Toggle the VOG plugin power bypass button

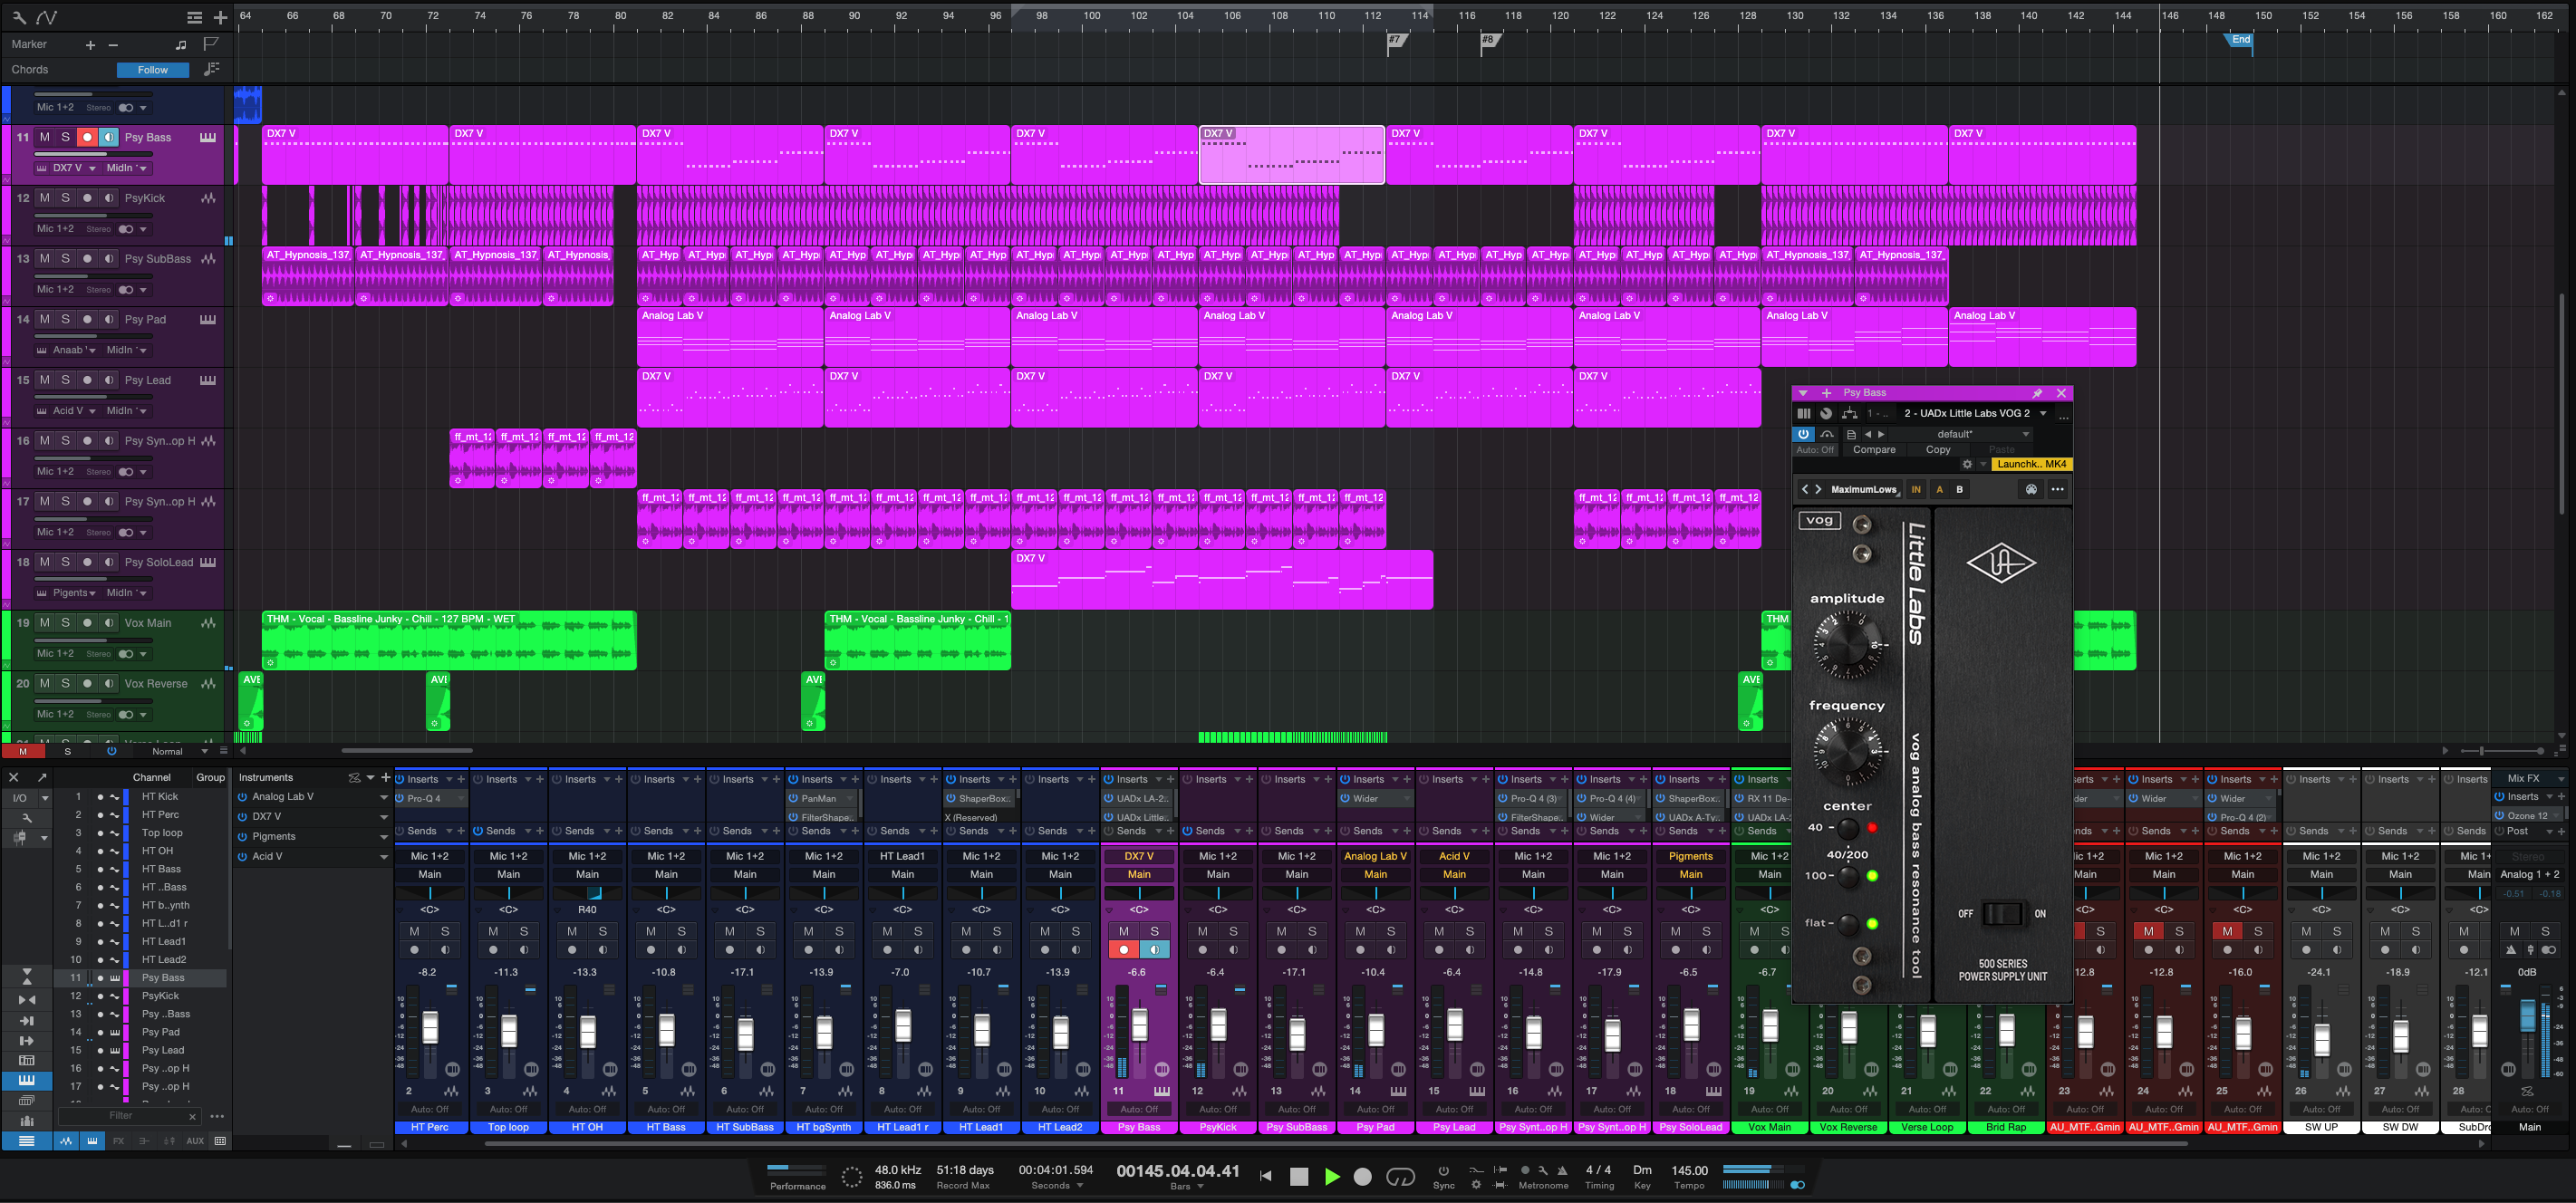pyautogui.click(x=1803, y=434)
